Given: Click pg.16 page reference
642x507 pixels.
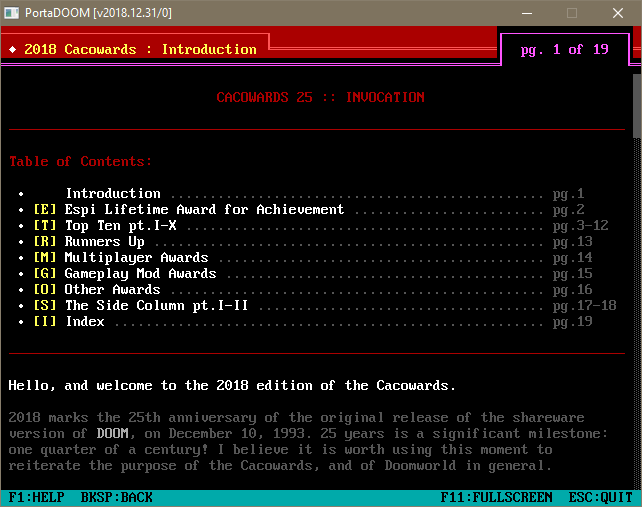Looking at the screenshot, I should pyautogui.click(x=572, y=290).
